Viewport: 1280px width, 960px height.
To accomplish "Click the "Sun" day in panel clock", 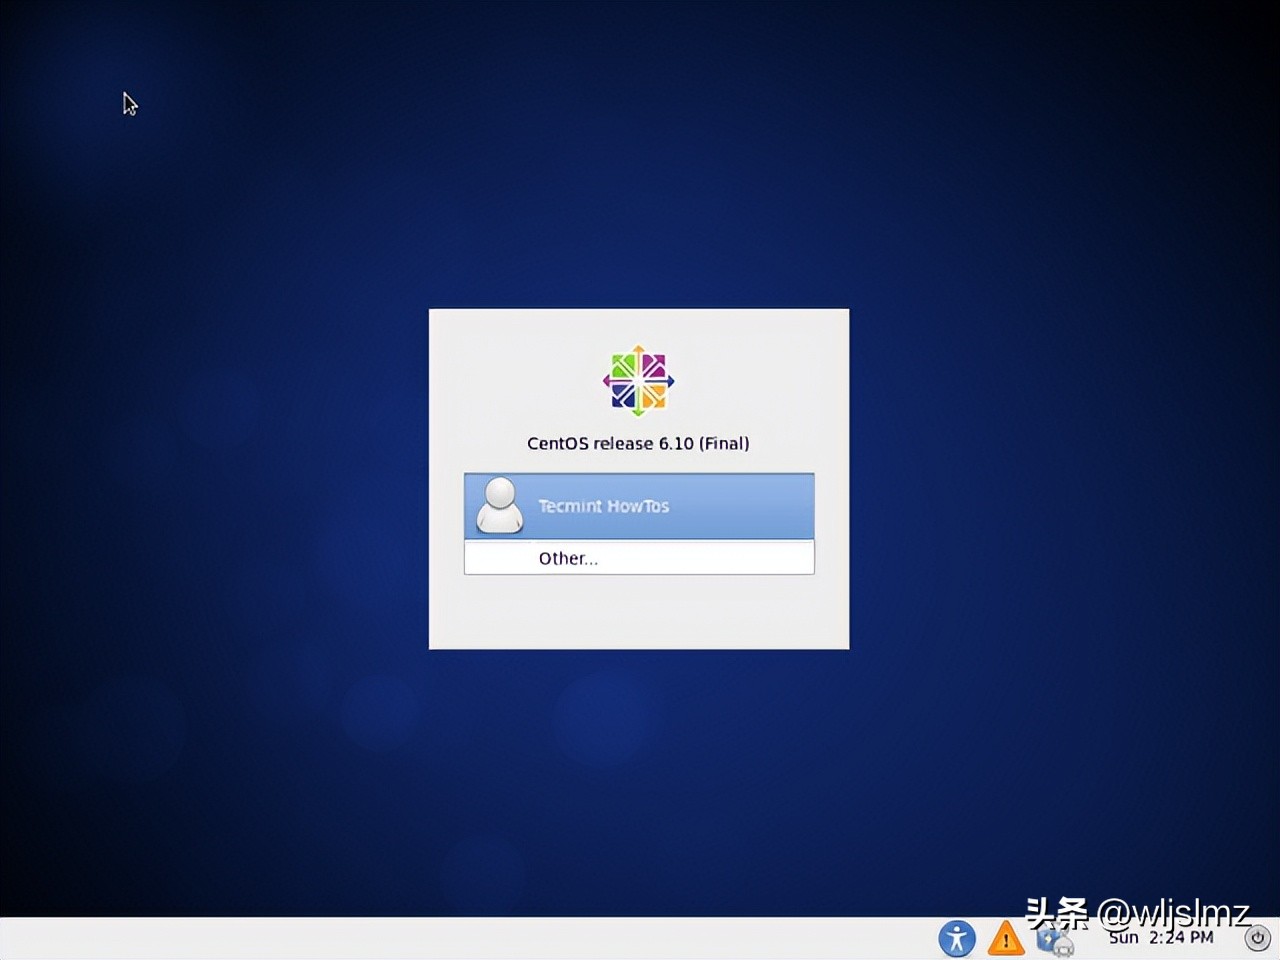I will click(1123, 938).
